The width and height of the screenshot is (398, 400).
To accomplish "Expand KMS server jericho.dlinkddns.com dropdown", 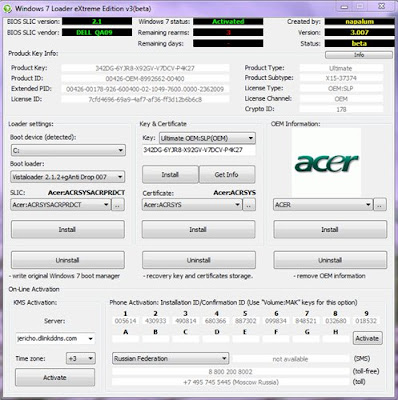I will pos(55,339).
